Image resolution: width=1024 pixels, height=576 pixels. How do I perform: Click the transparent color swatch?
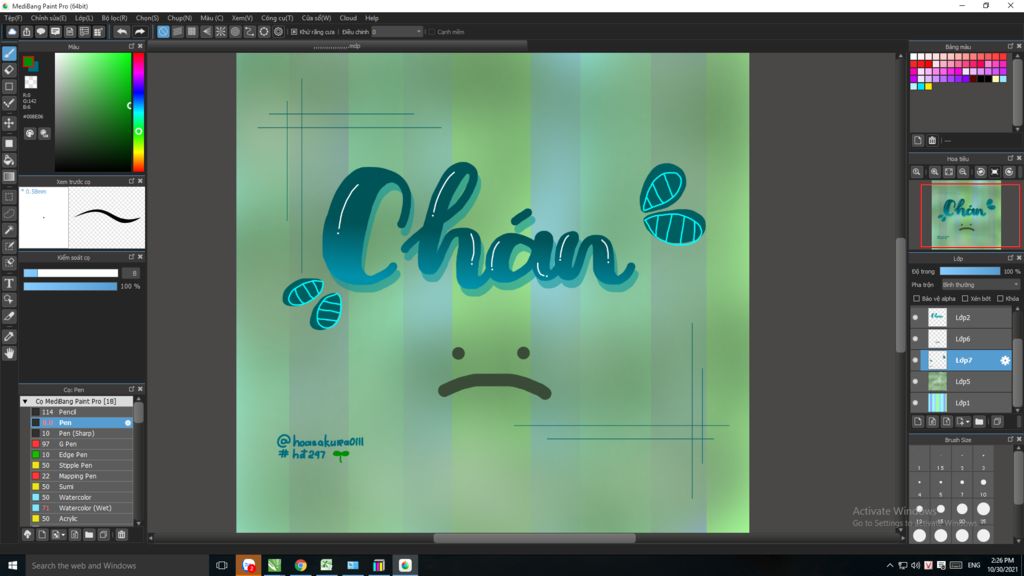31,82
